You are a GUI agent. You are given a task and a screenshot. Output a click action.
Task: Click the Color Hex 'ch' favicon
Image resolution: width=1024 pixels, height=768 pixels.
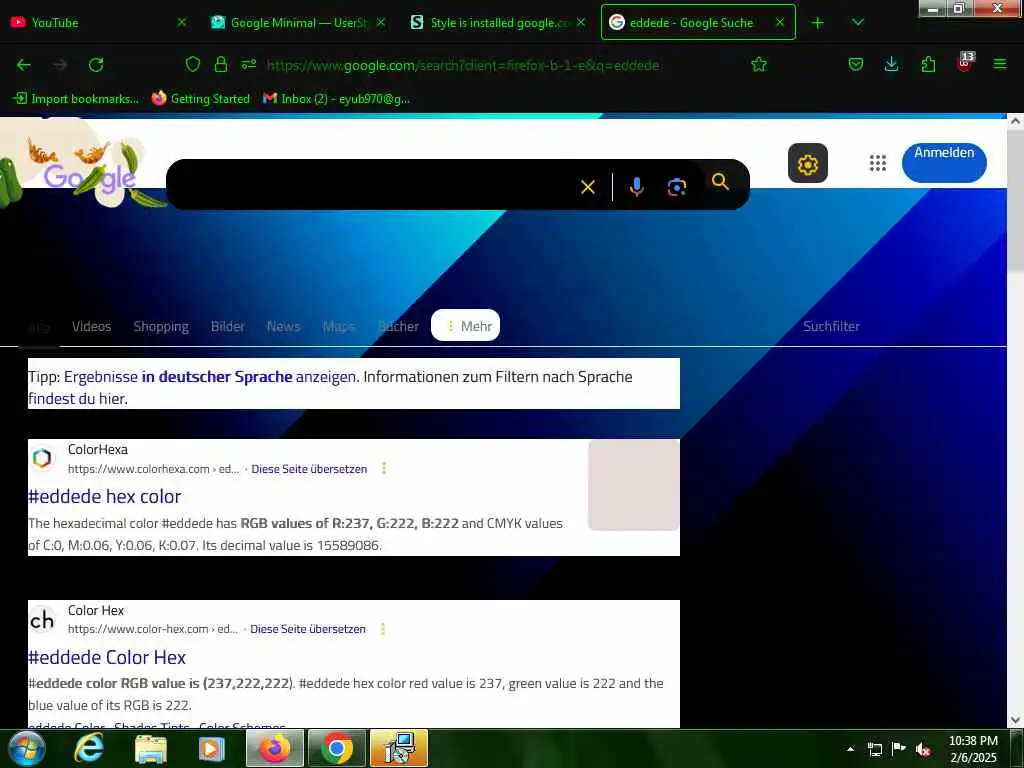(x=42, y=620)
